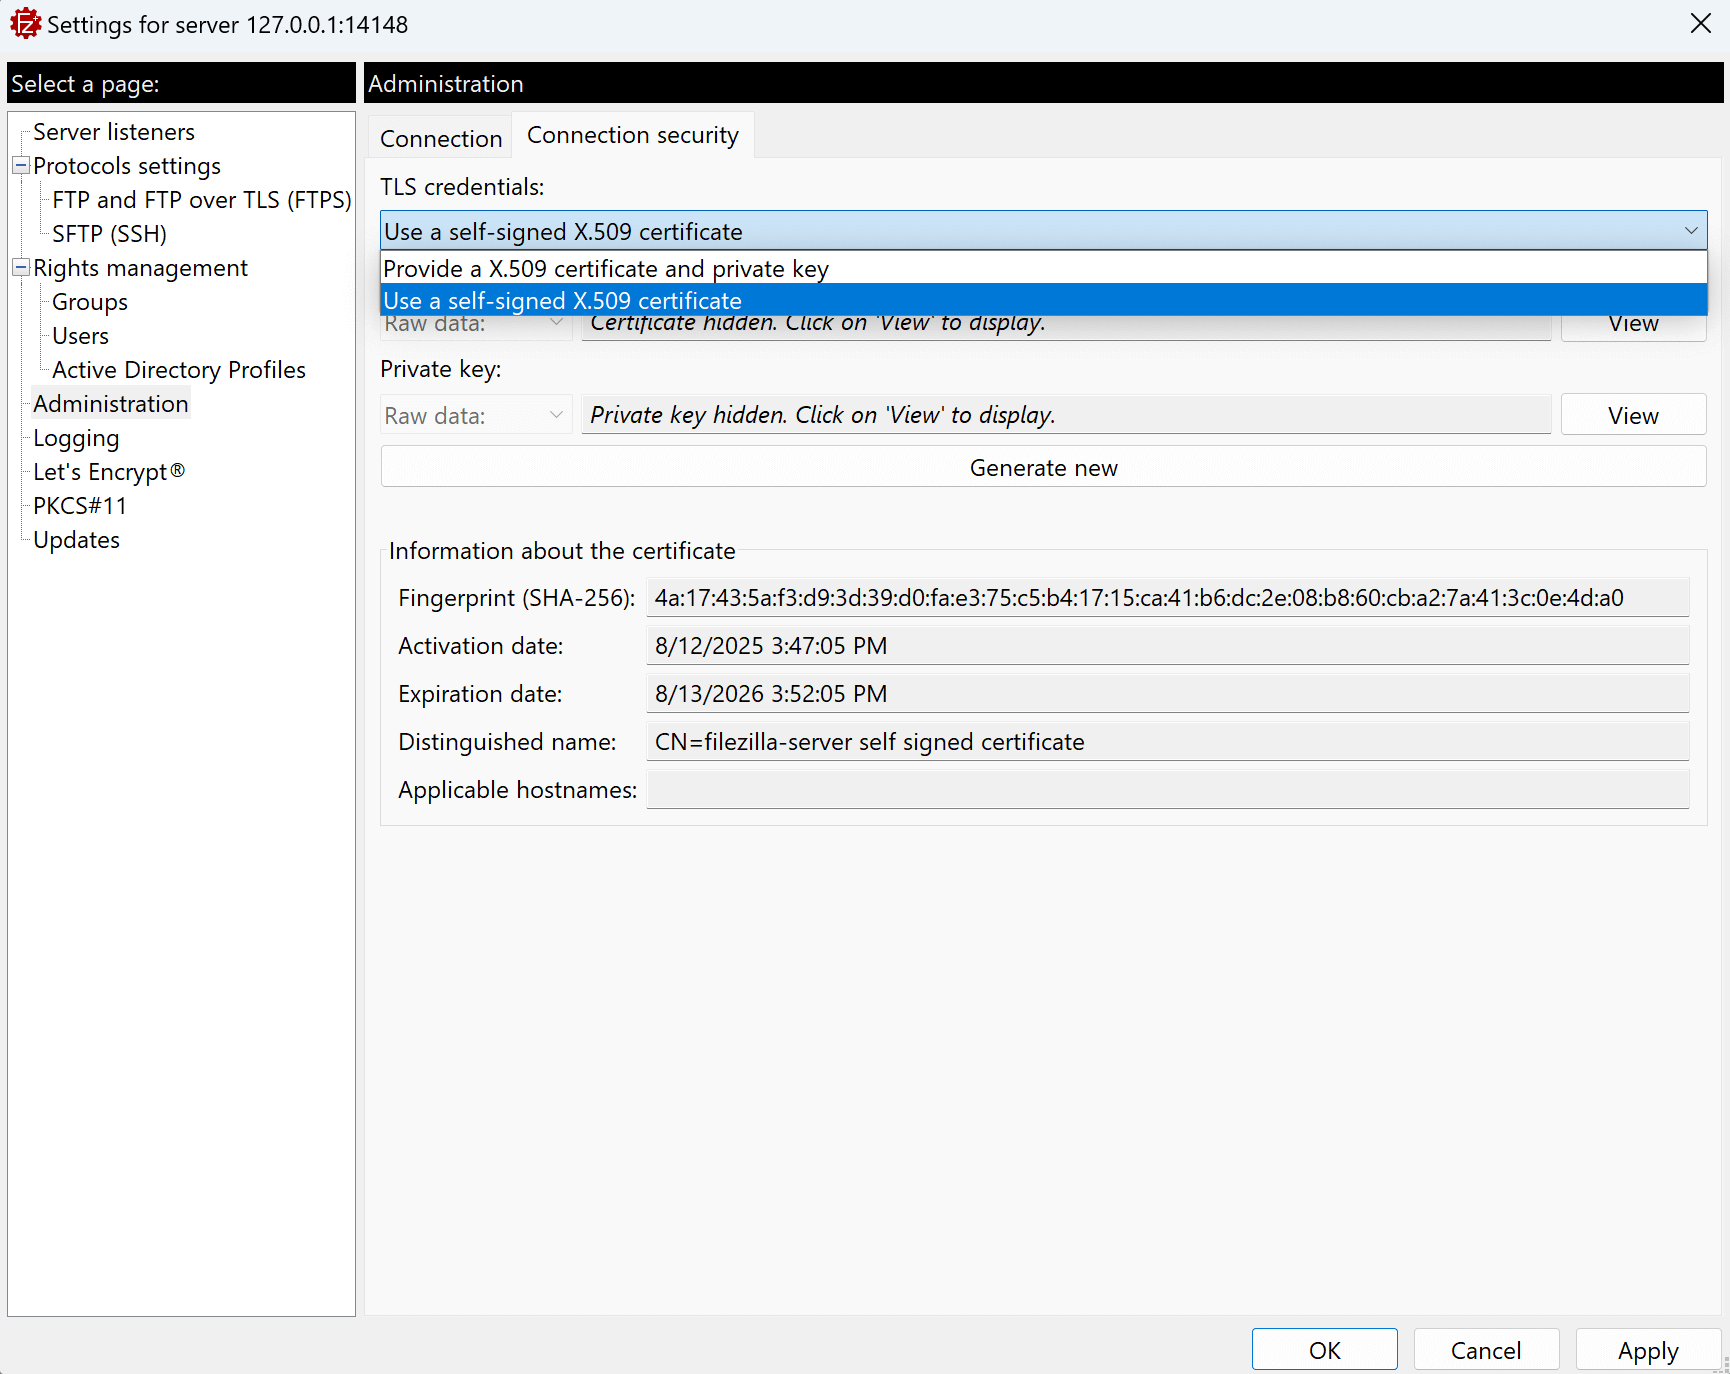Click the 'Select a page:' header

tap(181, 83)
